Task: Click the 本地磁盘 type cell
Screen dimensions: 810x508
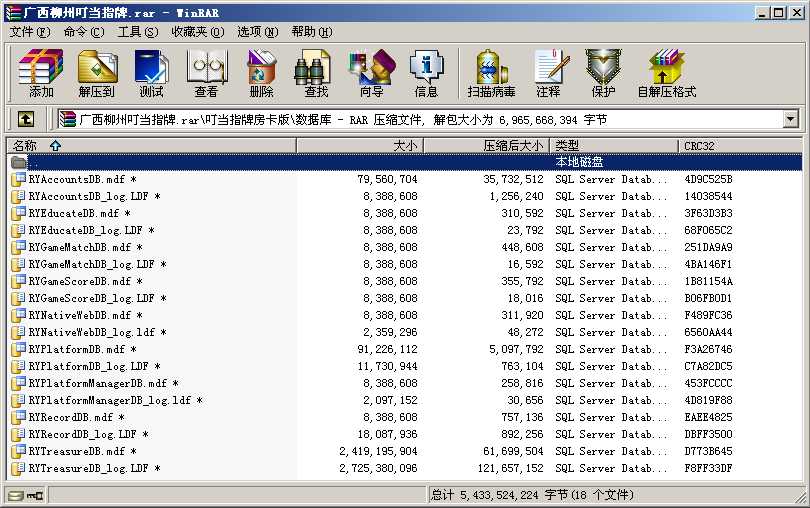Action: 579,162
